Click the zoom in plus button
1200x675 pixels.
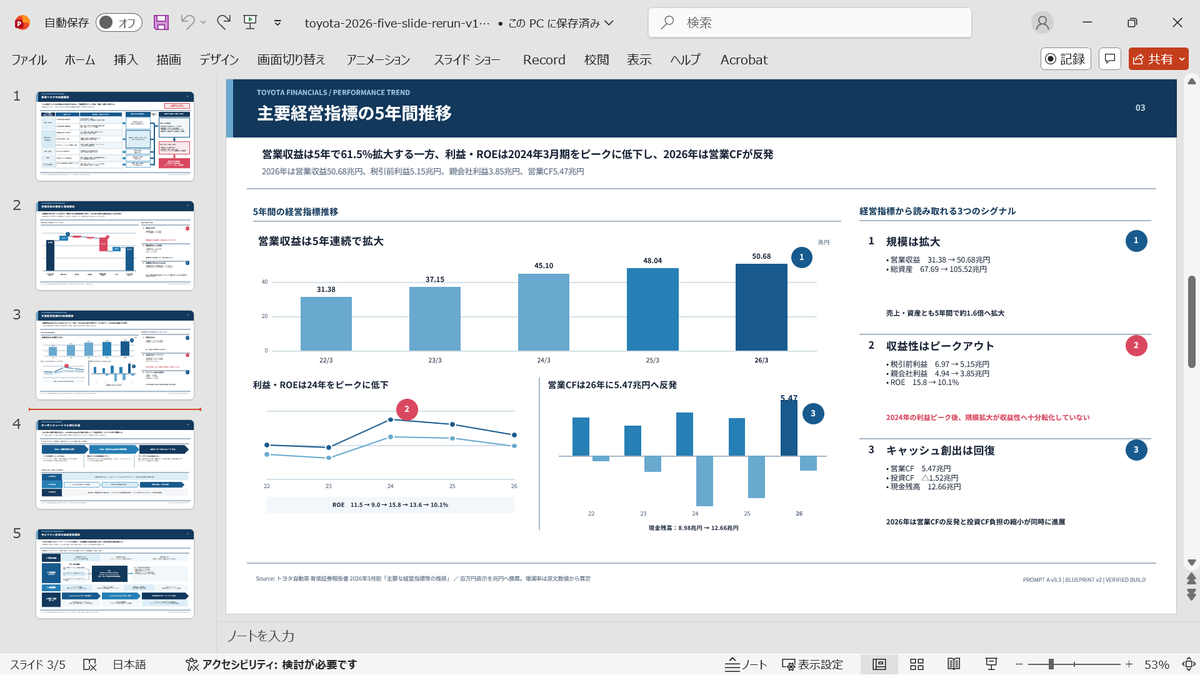[1128, 665]
